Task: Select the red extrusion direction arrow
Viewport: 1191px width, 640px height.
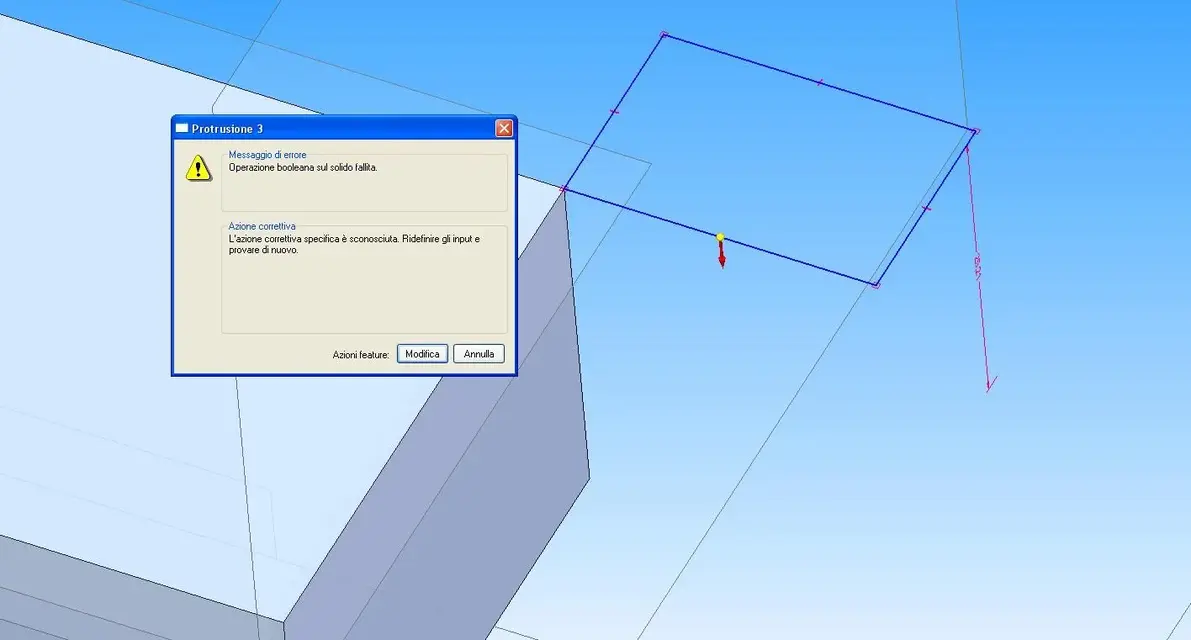Action: [x=722, y=254]
